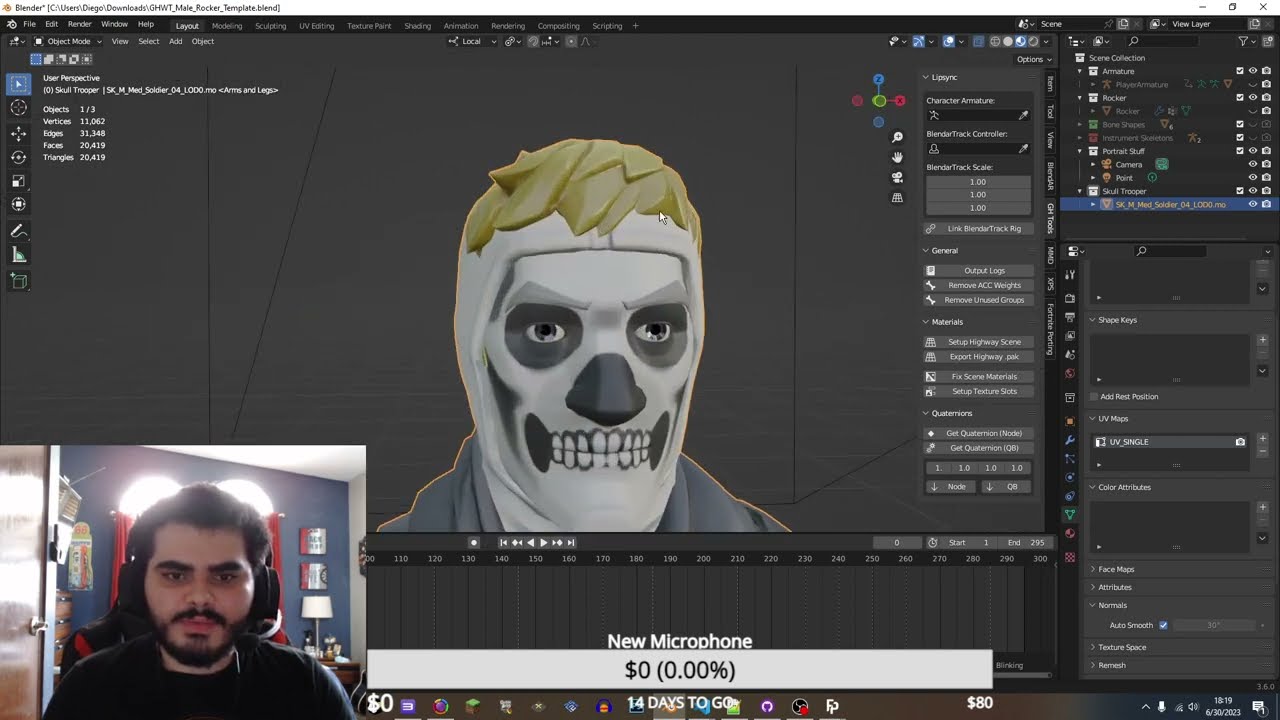Activate the Scale tool
This screenshot has width=1280, height=720.
[19, 181]
